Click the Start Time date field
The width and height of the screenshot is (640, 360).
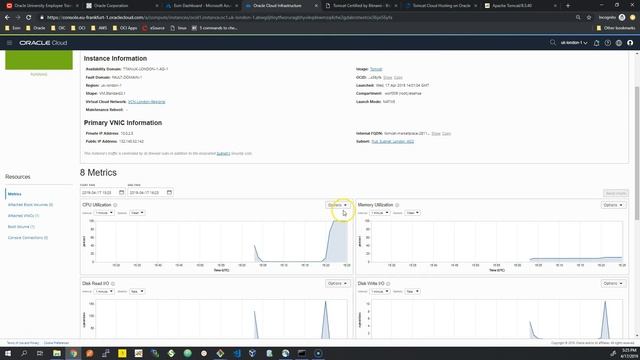[x=103, y=192]
